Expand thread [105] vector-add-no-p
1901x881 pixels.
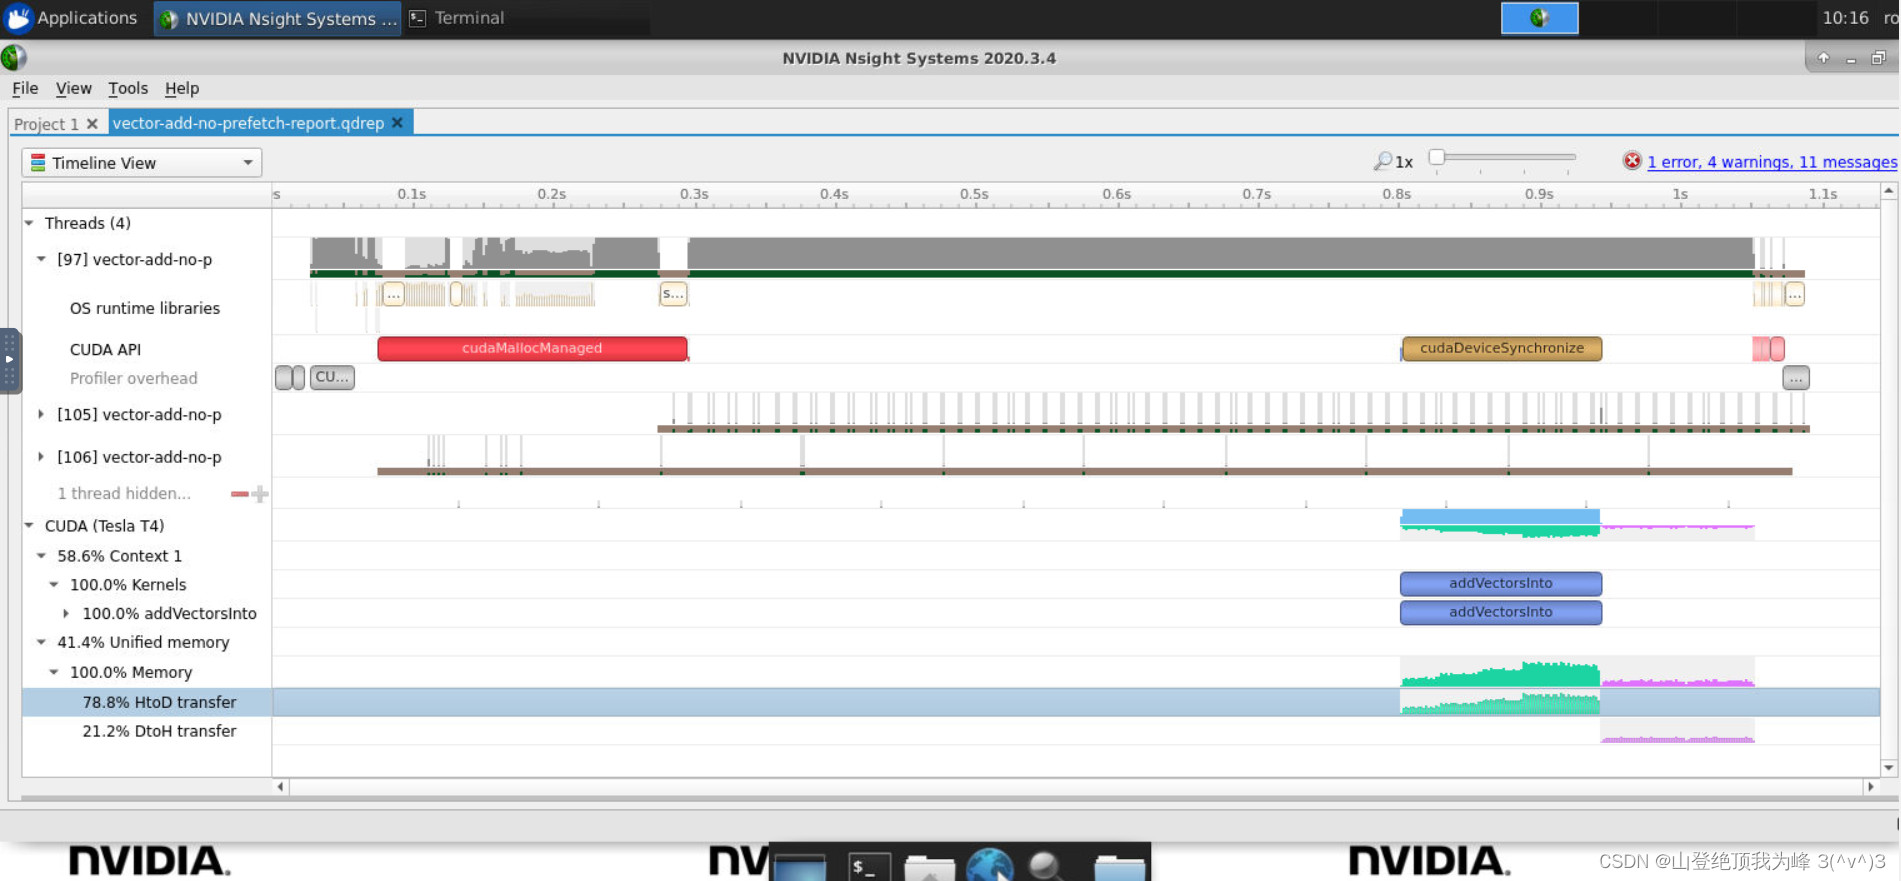[41, 414]
